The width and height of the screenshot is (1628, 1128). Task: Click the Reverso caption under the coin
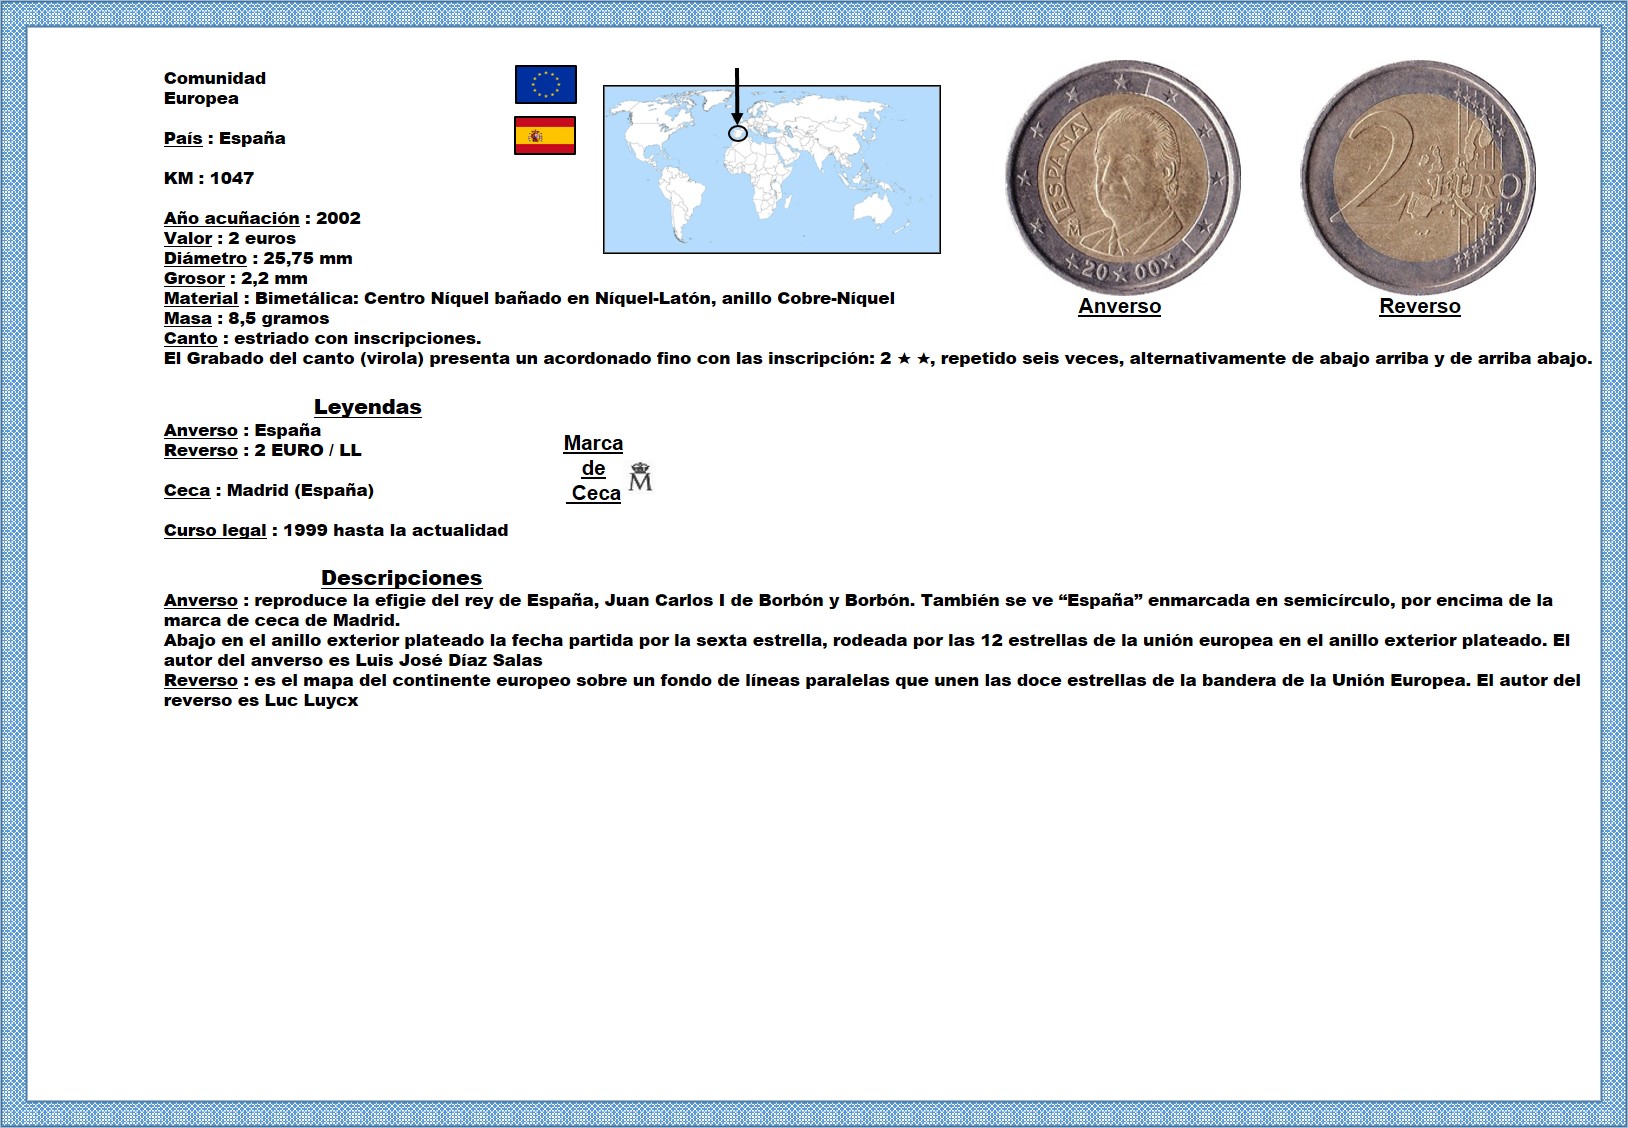(x=1420, y=307)
